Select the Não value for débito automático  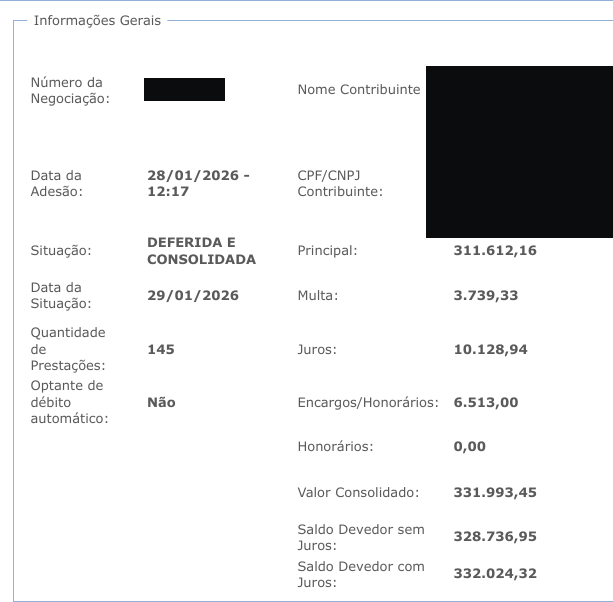coord(161,402)
